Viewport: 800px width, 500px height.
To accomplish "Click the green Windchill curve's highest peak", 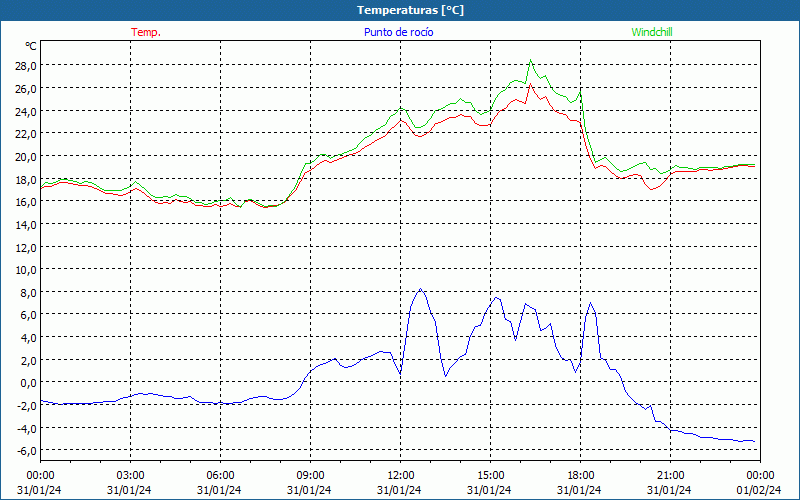I will (531, 60).
